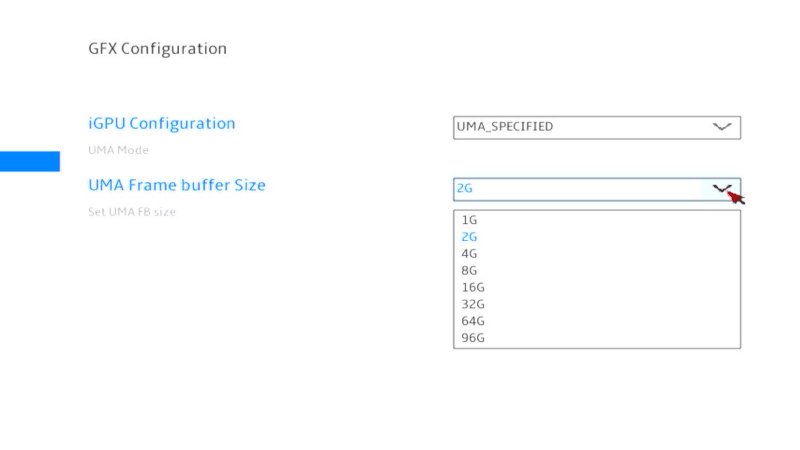Select the iGPU Configuration setting label
This screenshot has height=450, width=800.
162,124
